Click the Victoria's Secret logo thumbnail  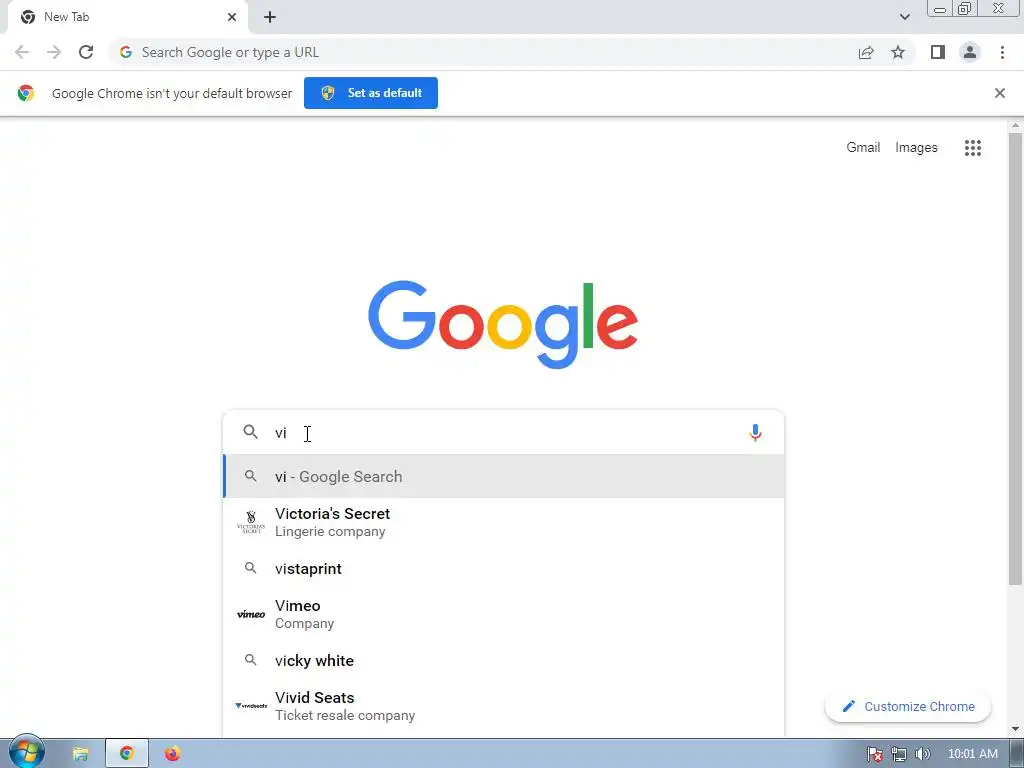(x=251, y=522)
